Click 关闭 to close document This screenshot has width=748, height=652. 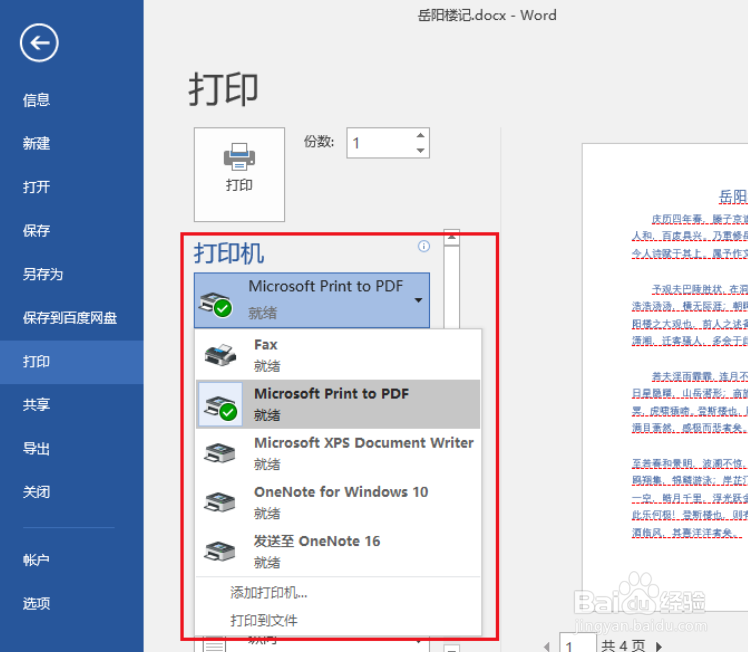[36, 492]
